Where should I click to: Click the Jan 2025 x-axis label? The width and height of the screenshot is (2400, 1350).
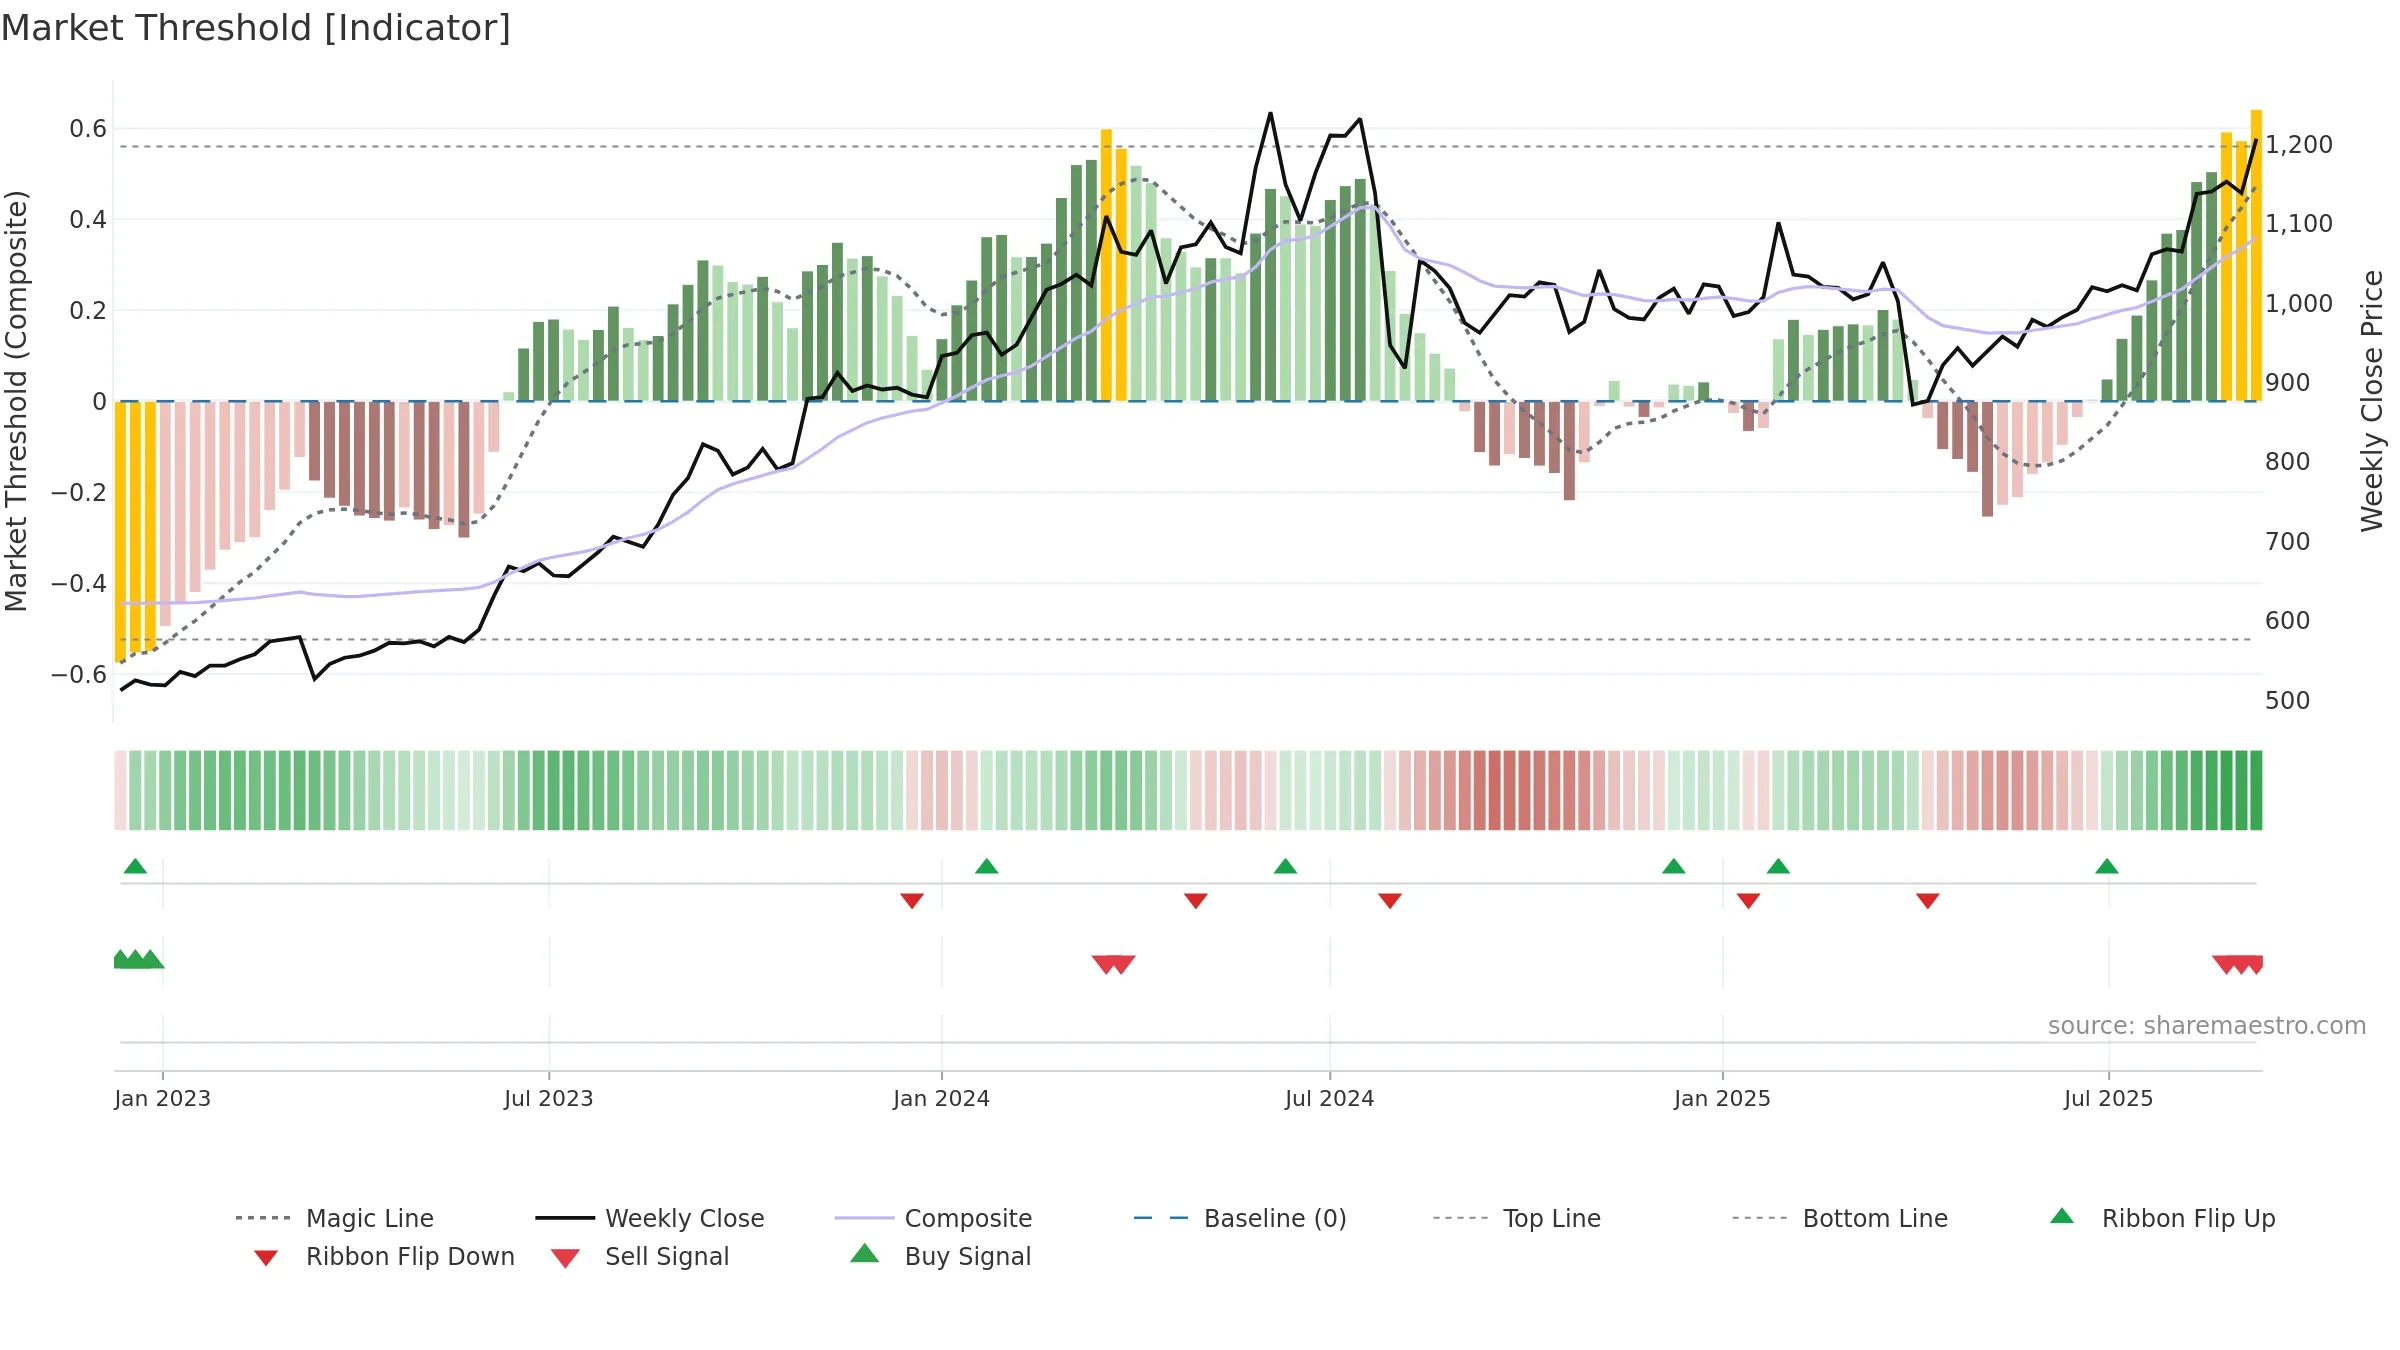[x=1723, y=1098]
